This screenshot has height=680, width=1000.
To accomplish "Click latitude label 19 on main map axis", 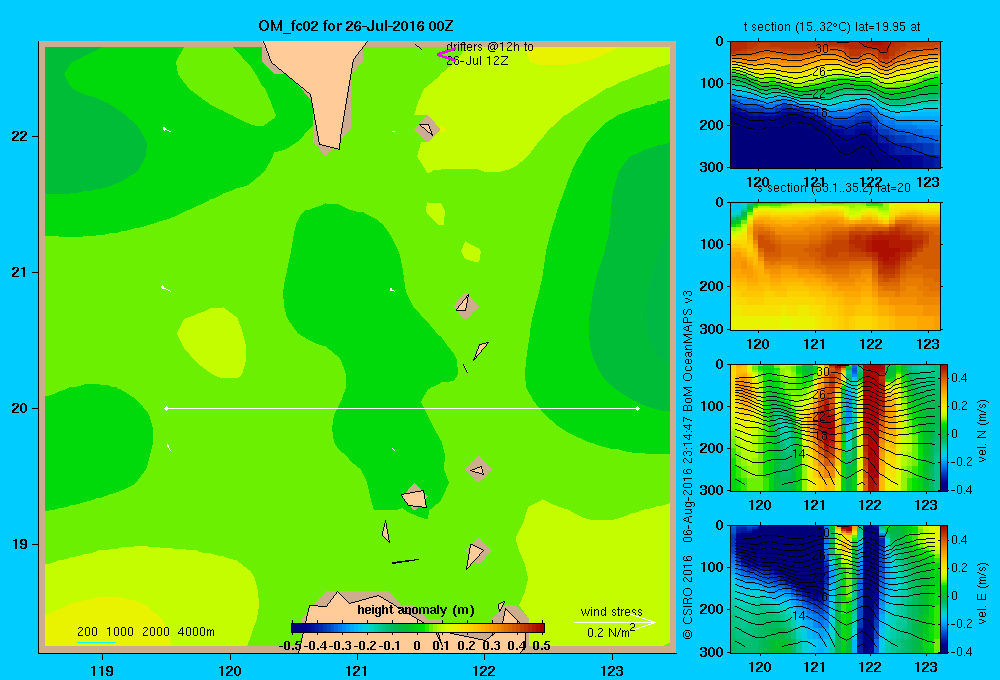I will coord(19,544).
